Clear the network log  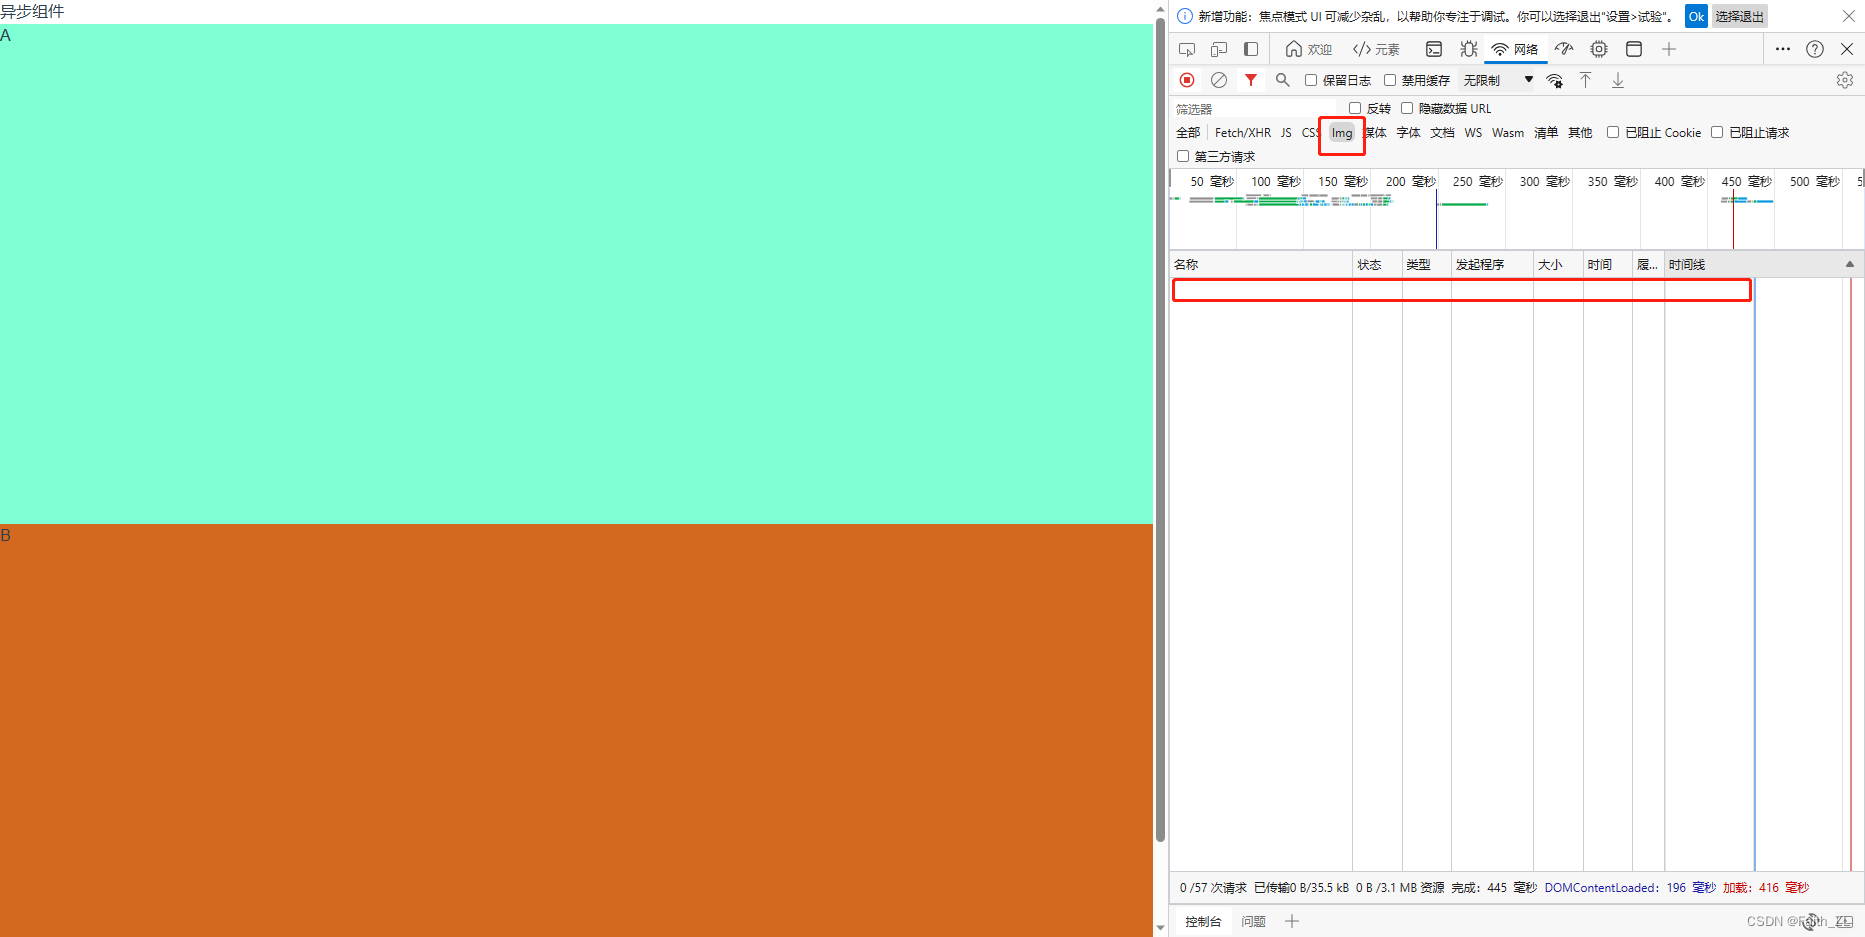tap(1219, 80)
